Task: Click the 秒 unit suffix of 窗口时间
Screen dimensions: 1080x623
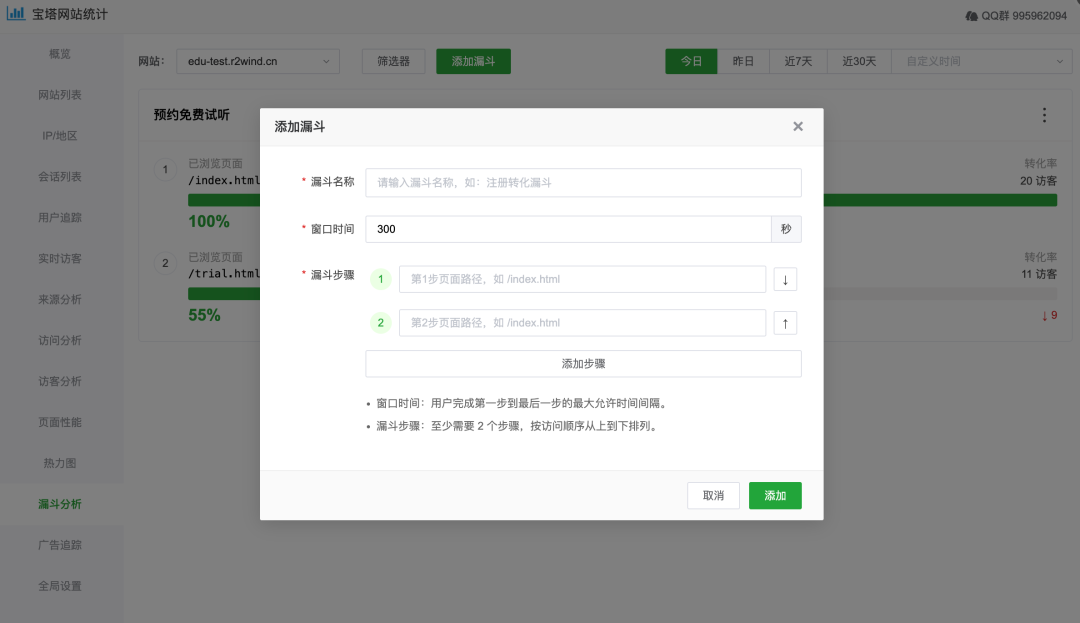Action: (x=786, y=229)
